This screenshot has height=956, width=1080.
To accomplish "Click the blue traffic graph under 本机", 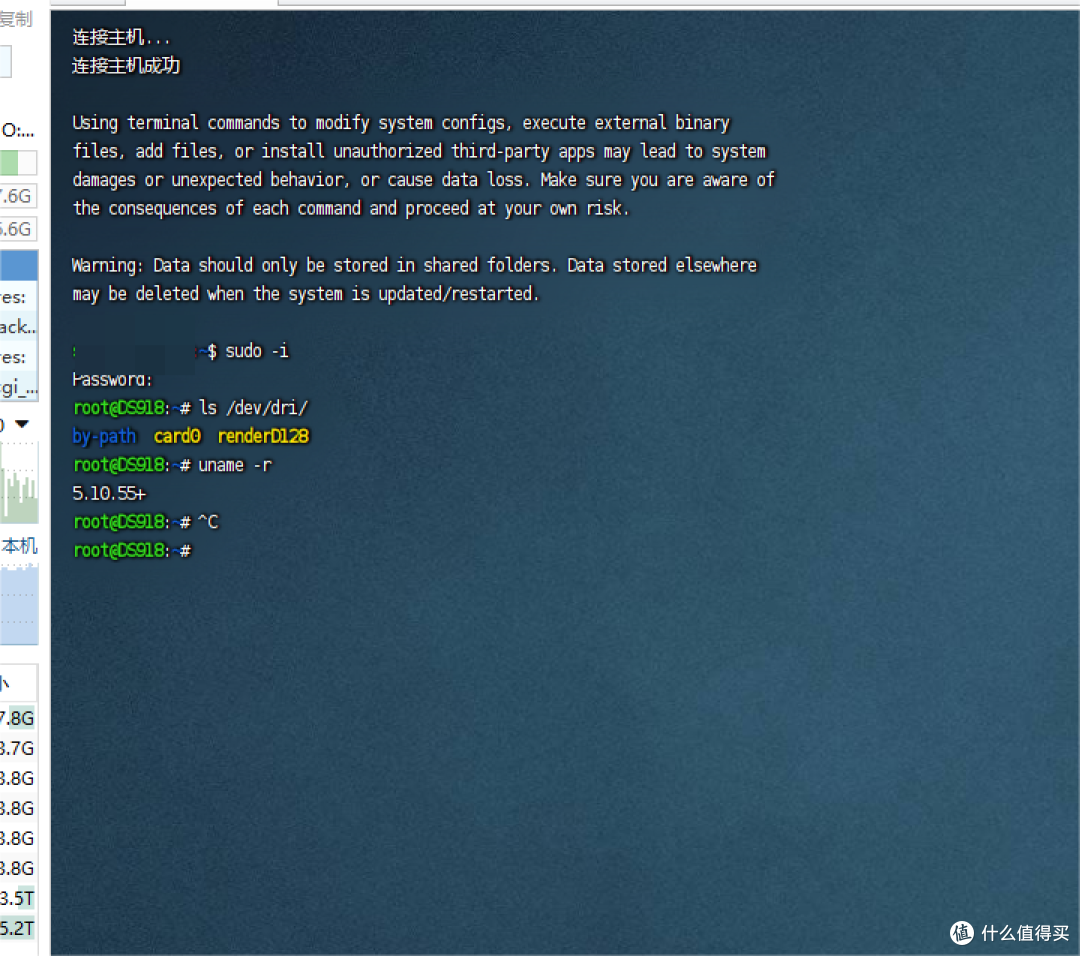I will (x=19, y=604).
